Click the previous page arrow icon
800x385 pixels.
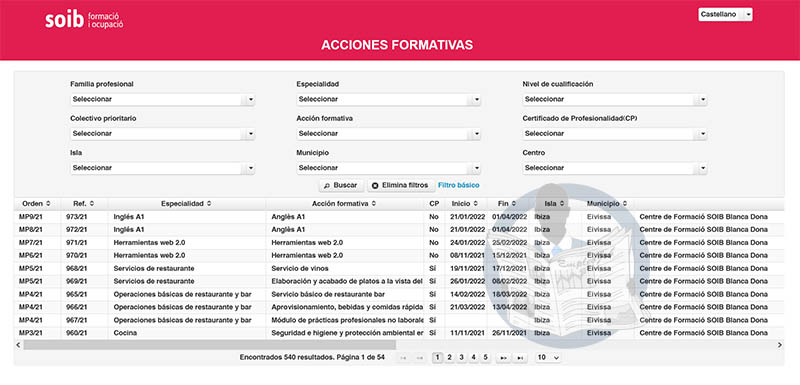point(420,358)
